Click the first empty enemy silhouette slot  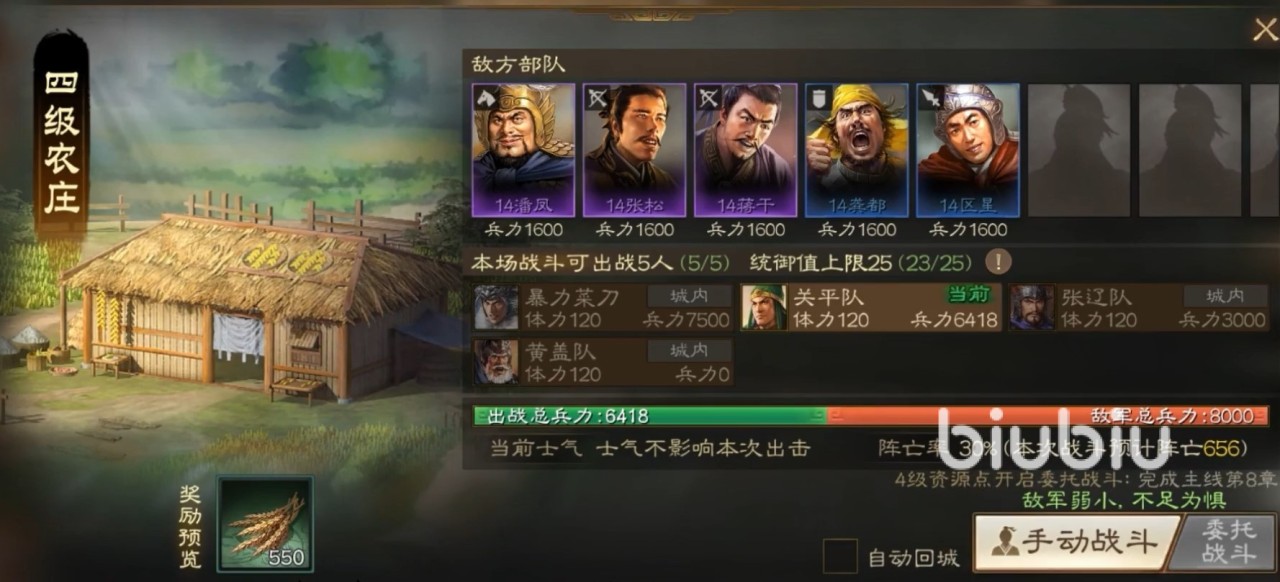1079,150
